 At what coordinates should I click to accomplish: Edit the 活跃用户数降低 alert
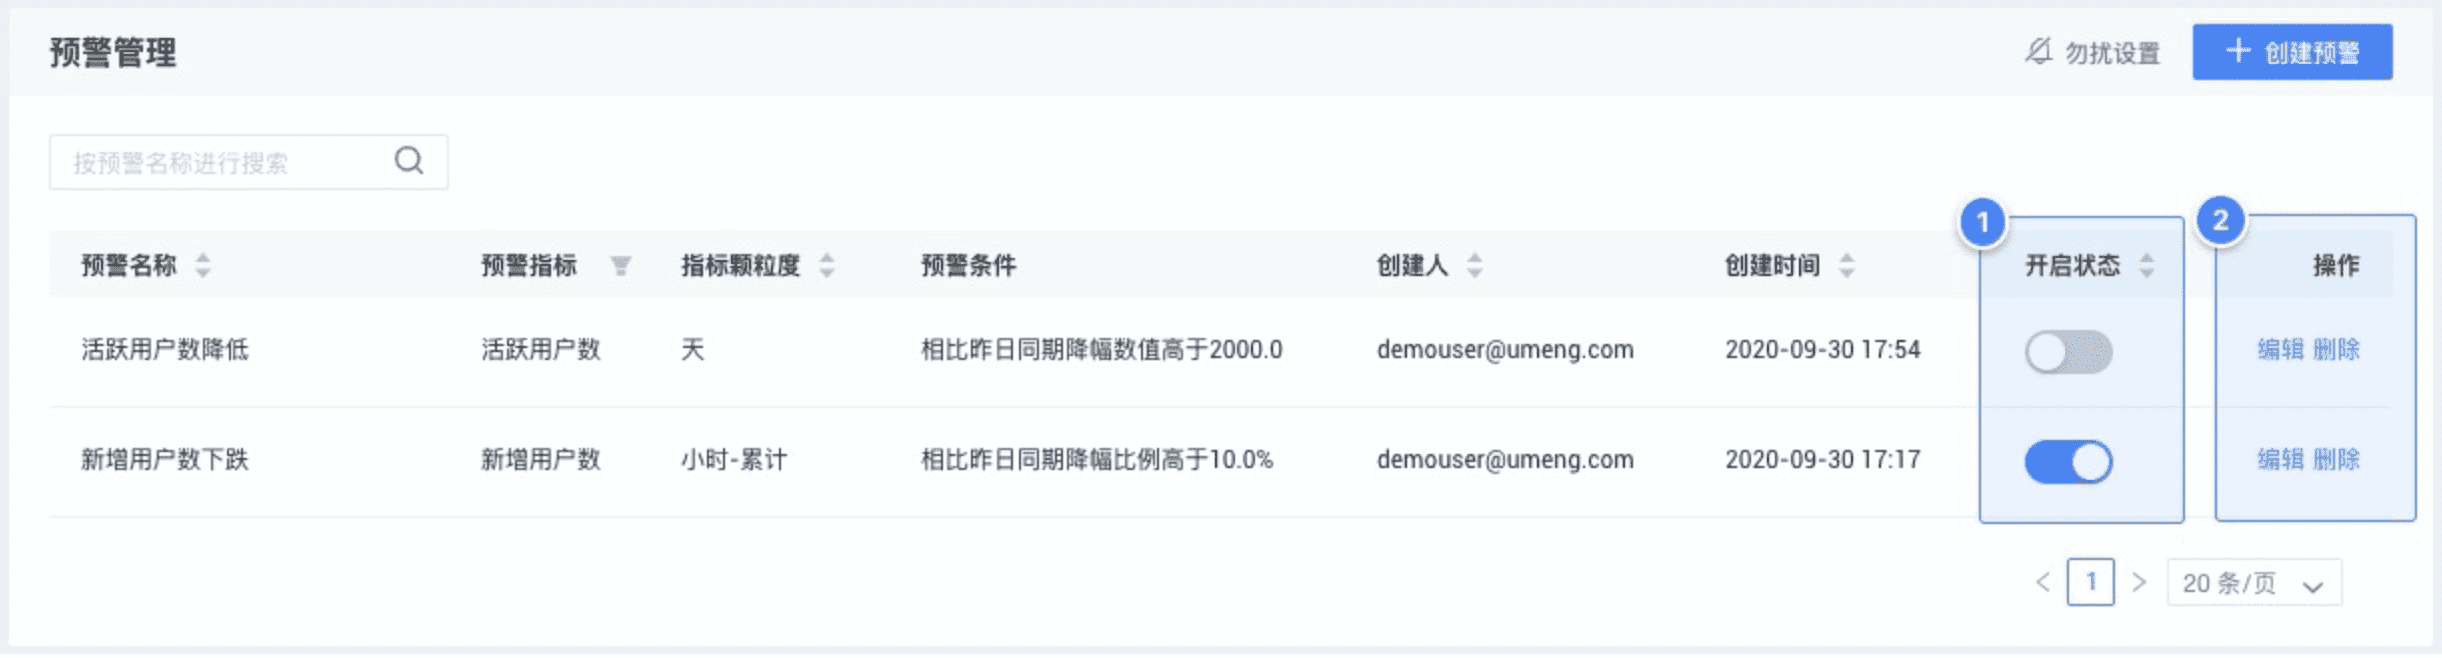[x=2280, y=349]
